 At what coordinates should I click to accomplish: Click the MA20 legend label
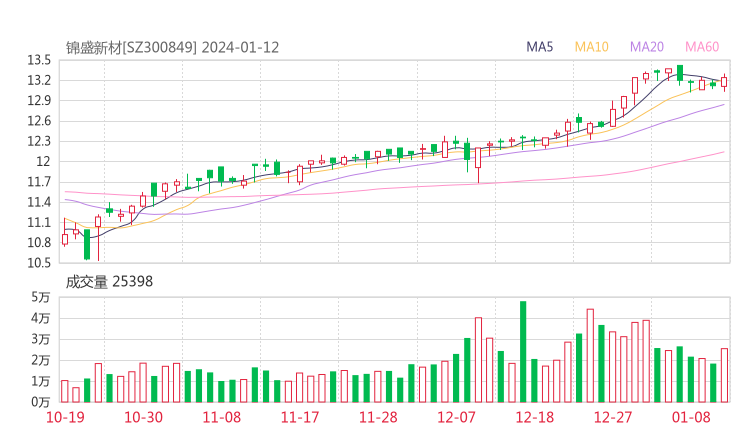(x=647, y=47)
